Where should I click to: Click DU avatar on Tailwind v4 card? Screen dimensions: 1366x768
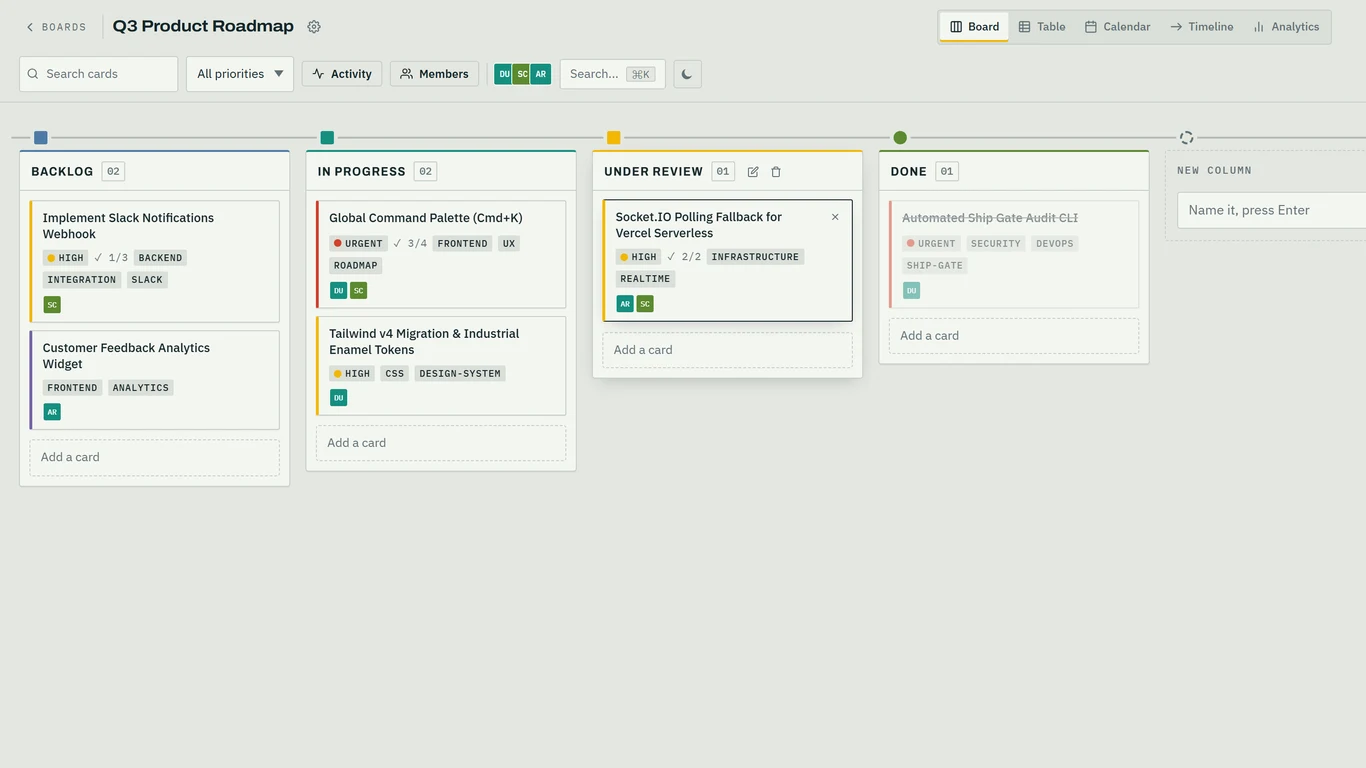pyautogui.click(x=339, y=398)
